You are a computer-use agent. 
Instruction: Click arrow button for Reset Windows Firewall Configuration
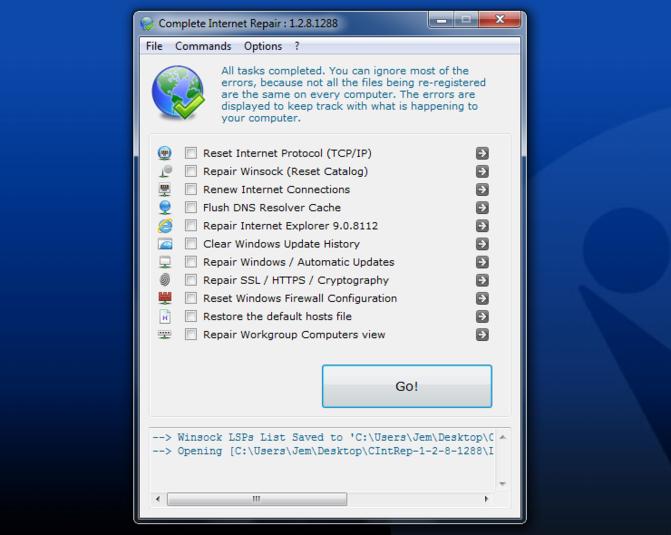tap(482, 298)
